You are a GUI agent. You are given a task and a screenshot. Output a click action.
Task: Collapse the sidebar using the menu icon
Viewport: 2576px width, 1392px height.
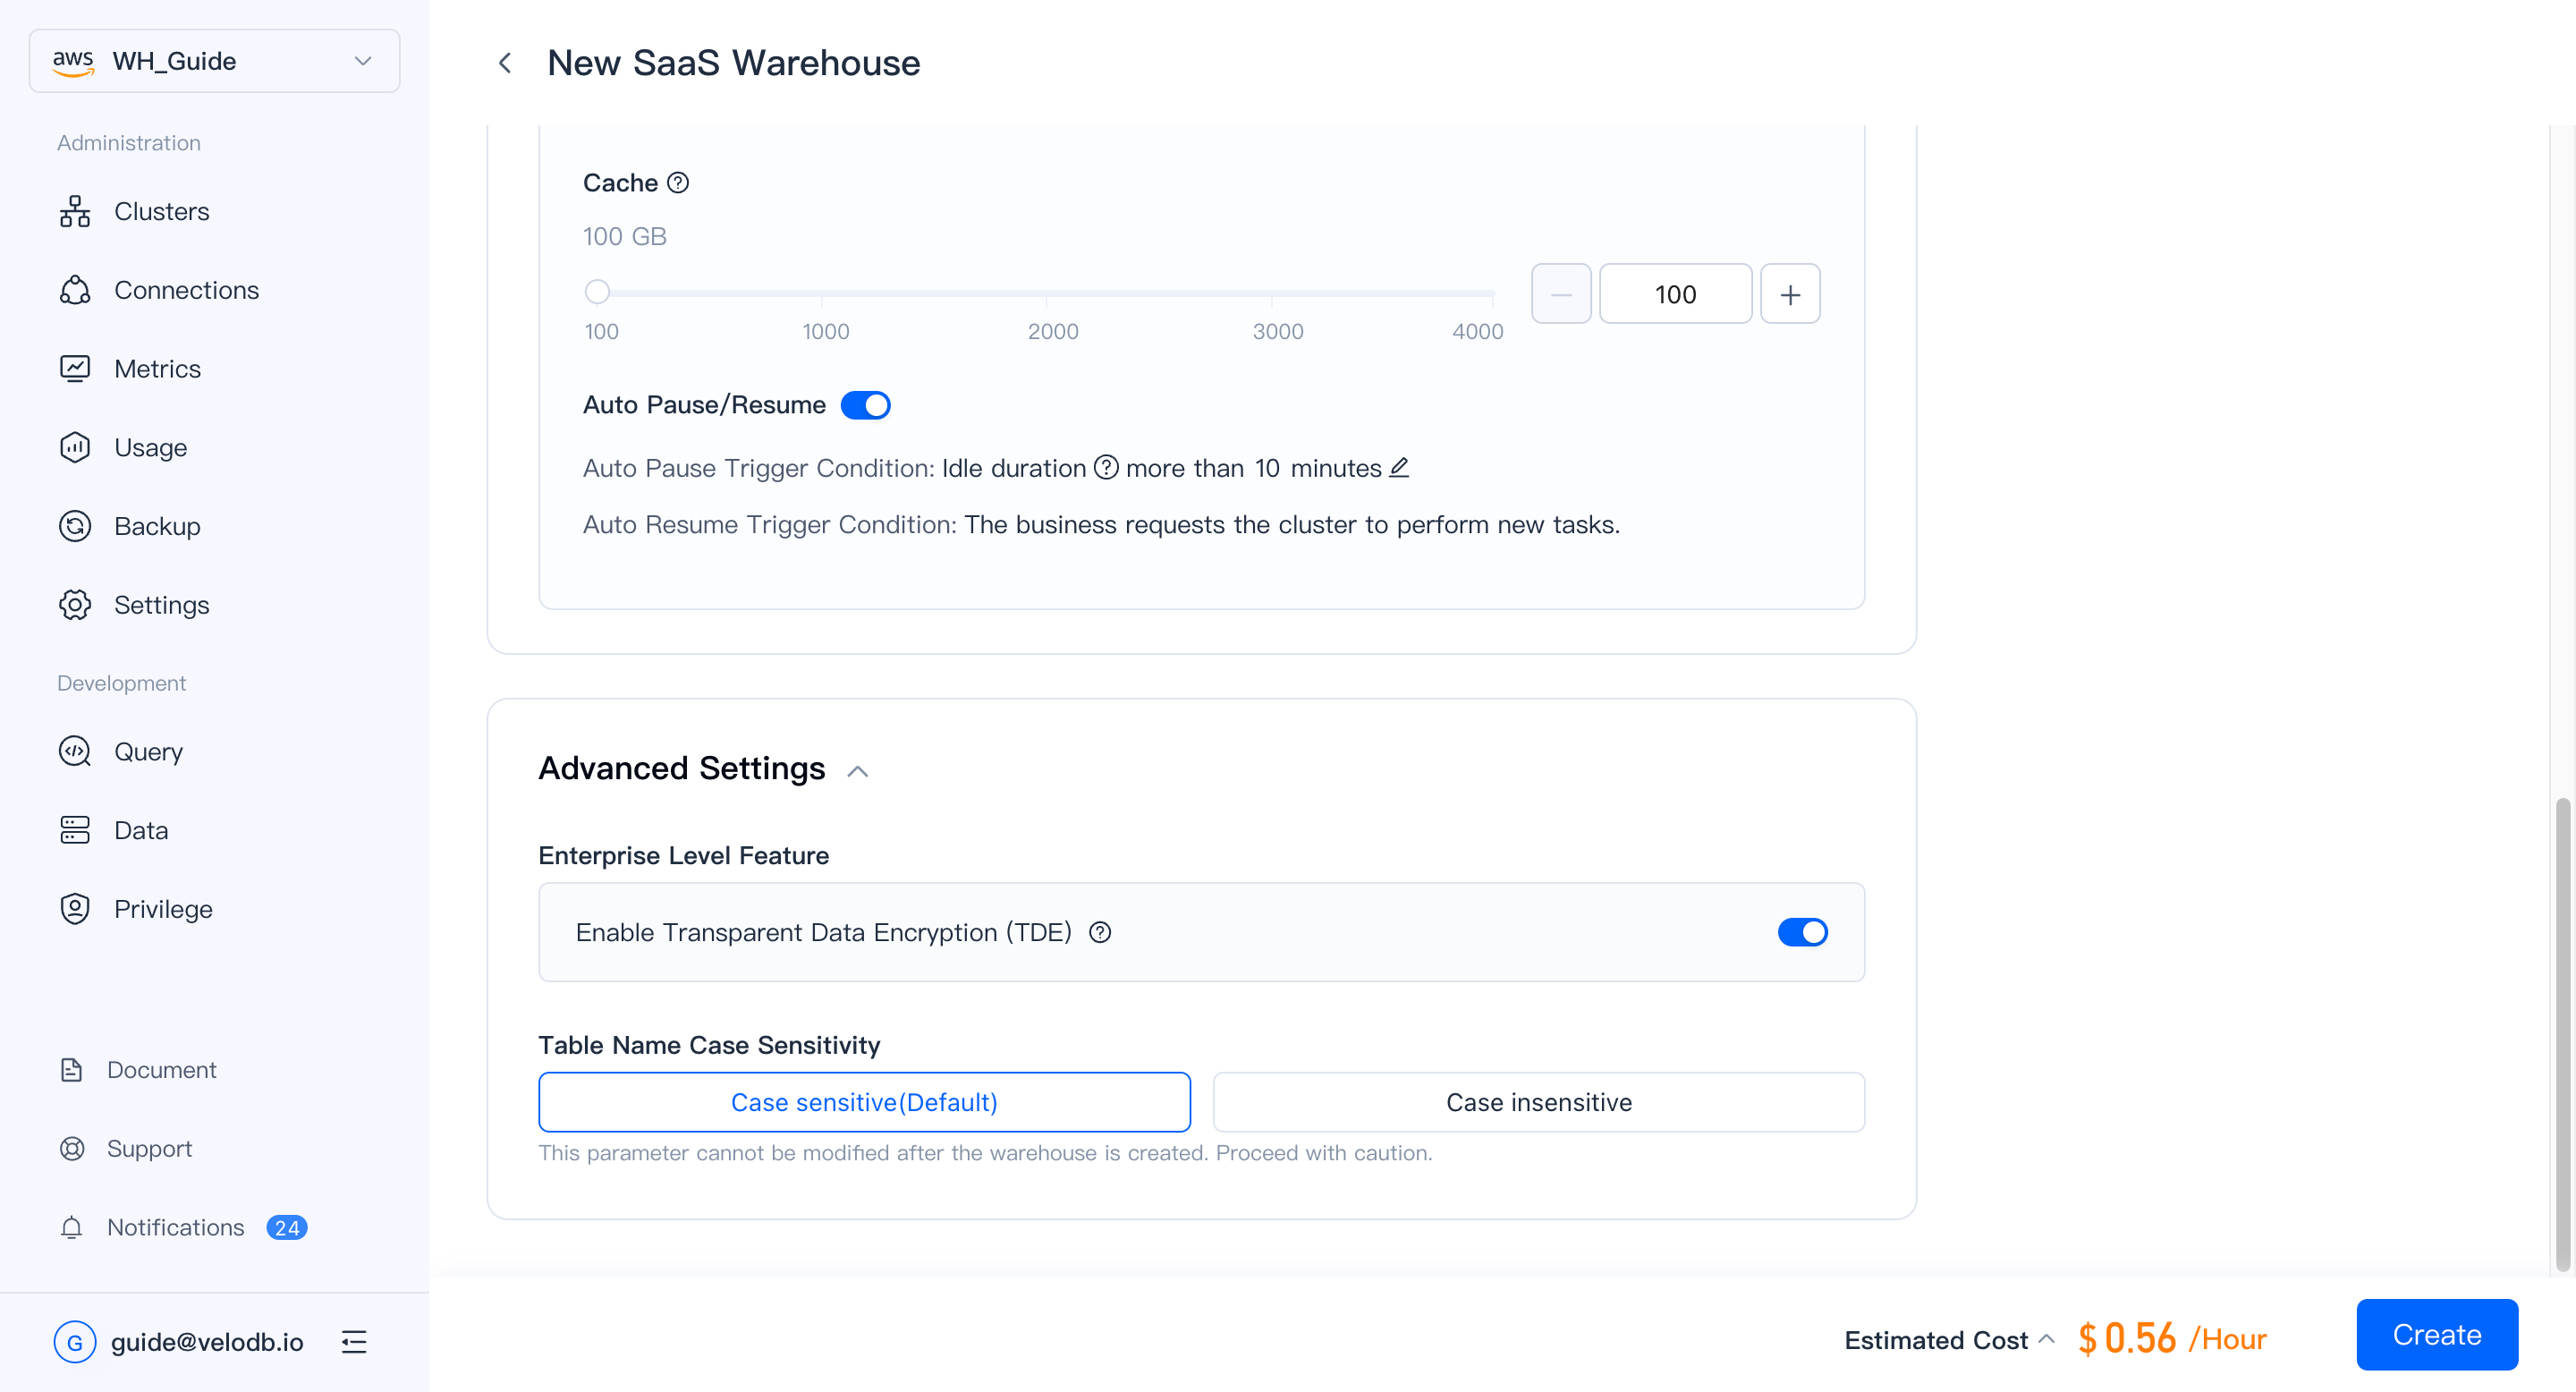pos(354,1341)
